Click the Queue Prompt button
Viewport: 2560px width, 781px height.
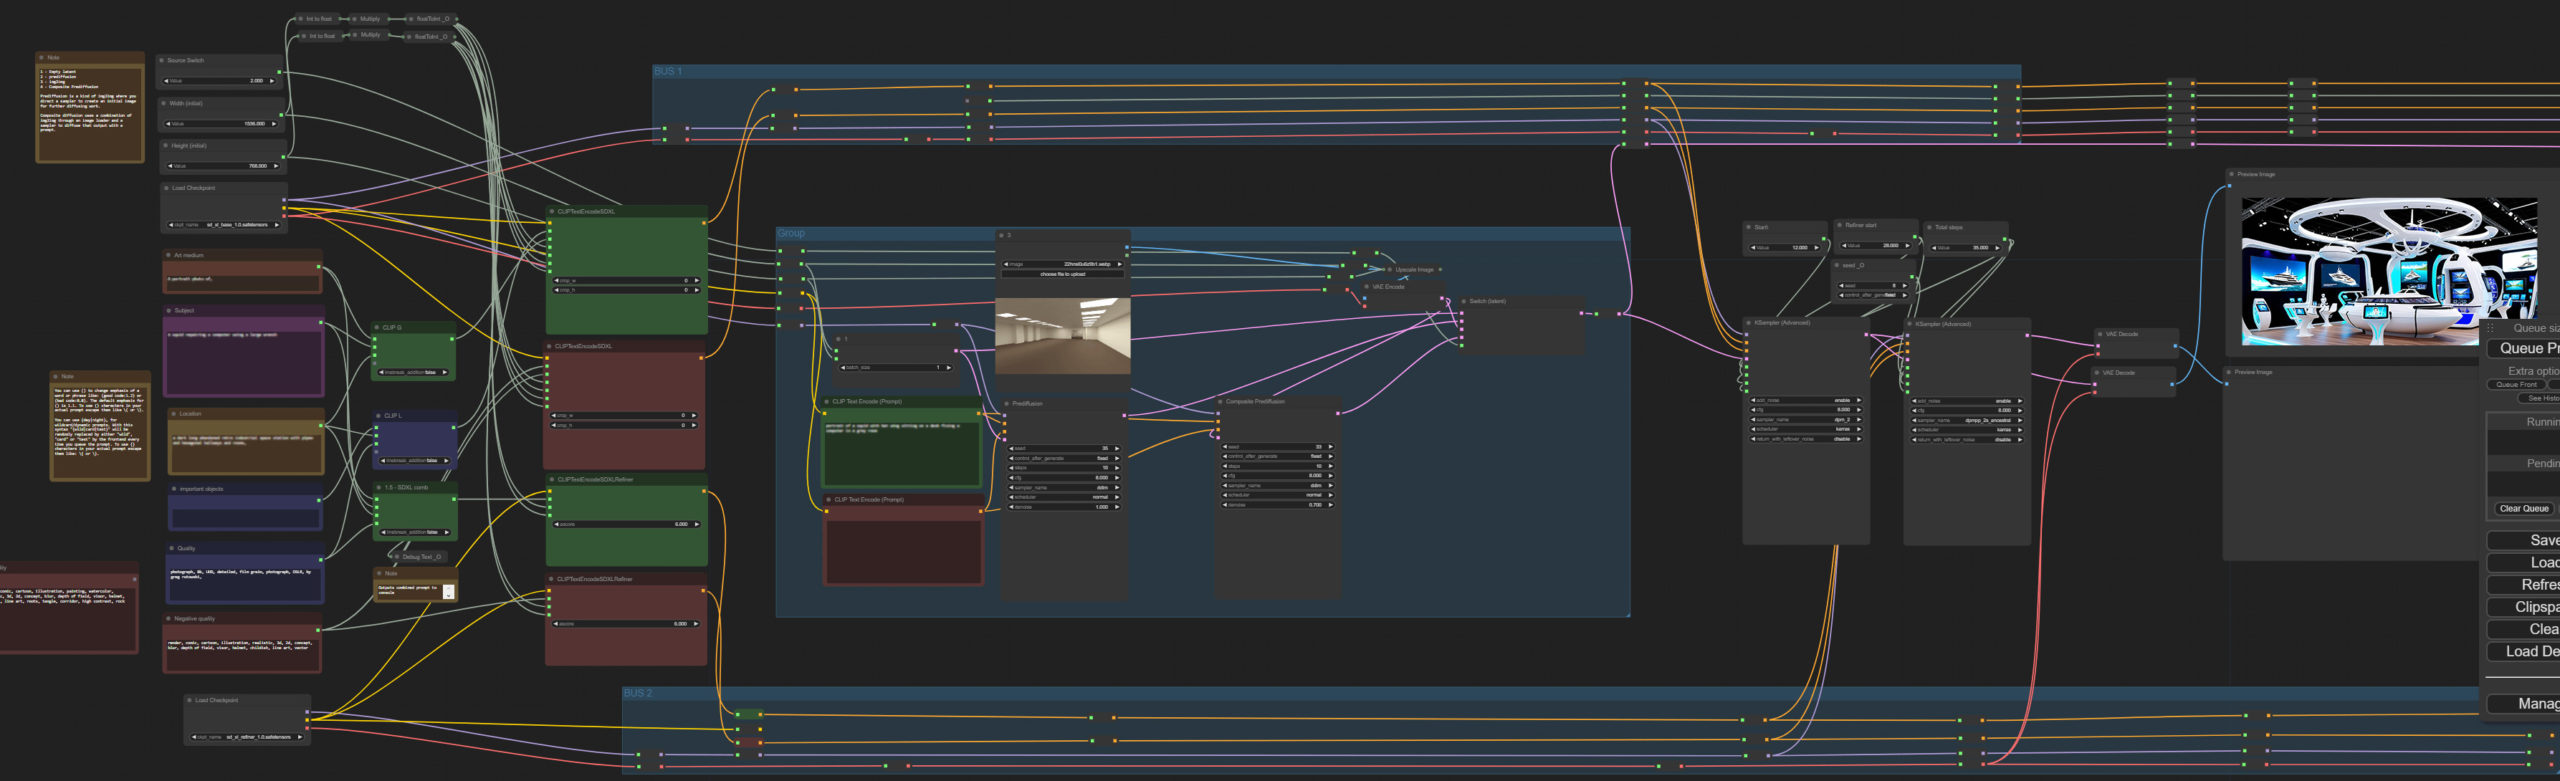tap(2524, 348)
